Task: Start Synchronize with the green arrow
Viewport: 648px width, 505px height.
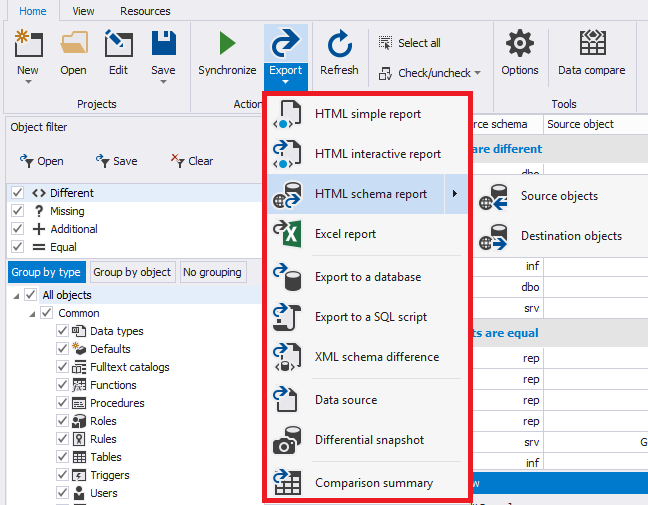Action: tap(227, 43)
